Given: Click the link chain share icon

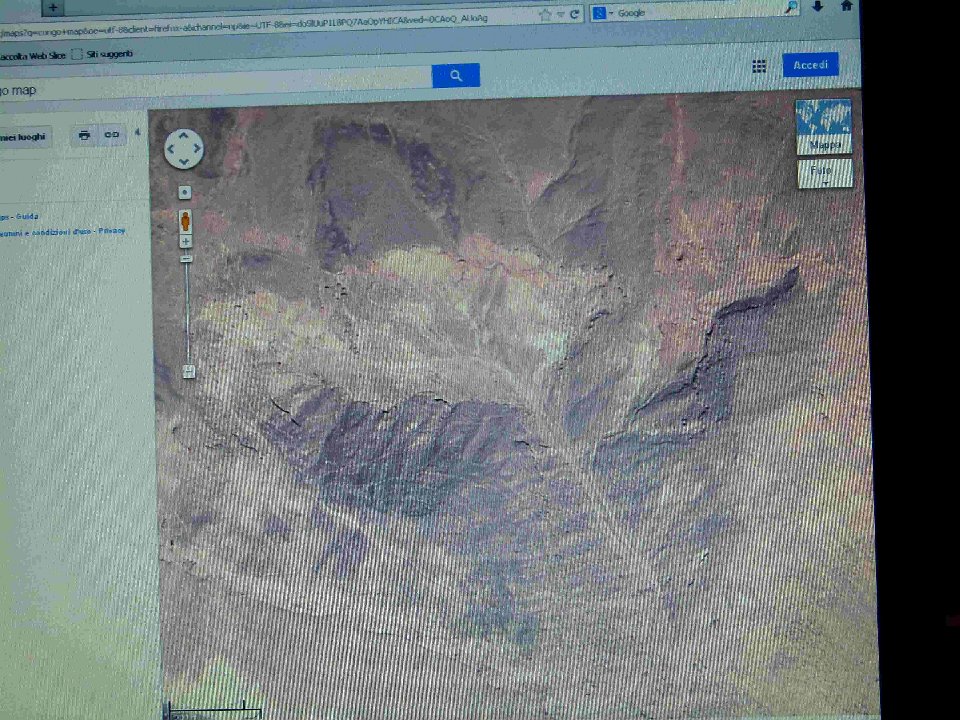Looking at the screenshot, I should [112, 135].
